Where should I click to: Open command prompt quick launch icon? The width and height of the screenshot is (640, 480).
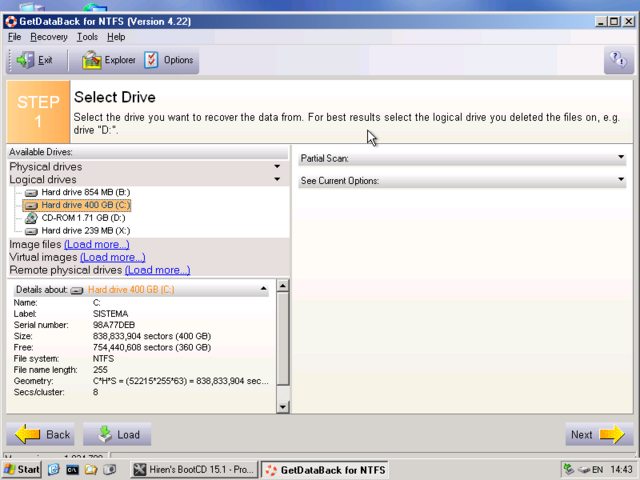coord(72,470)
